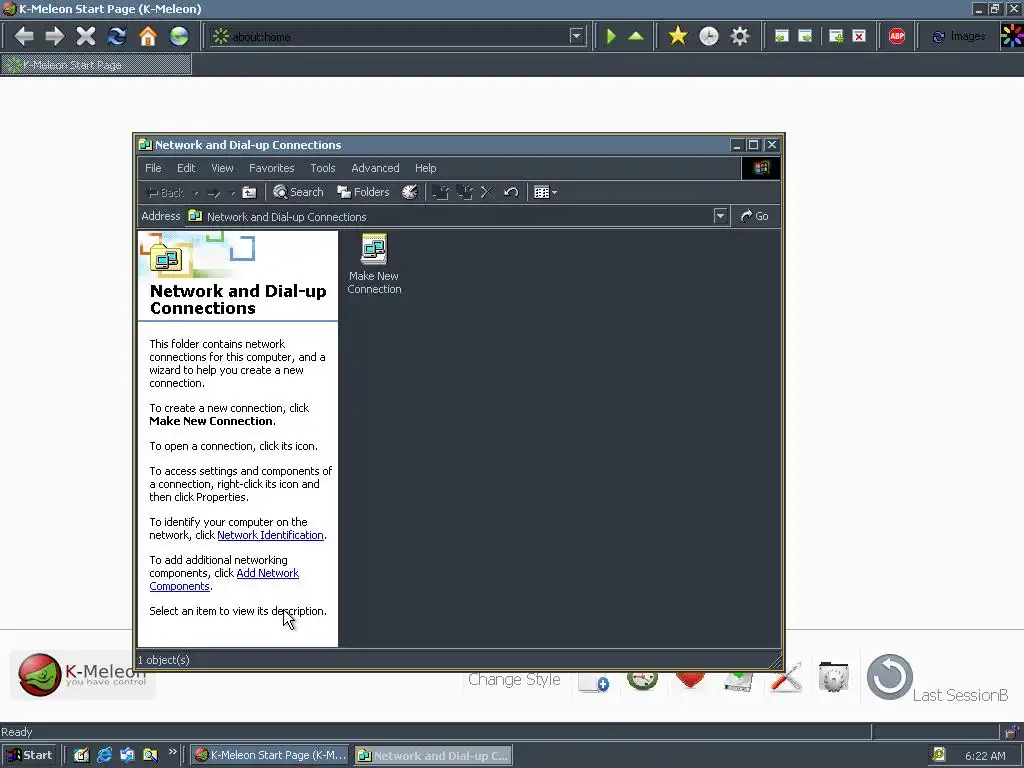The width and height of the screenshot is (1024, 768).
Task: Click the Copy To icon in Network Connections toolbar
Action: (464, 192)
